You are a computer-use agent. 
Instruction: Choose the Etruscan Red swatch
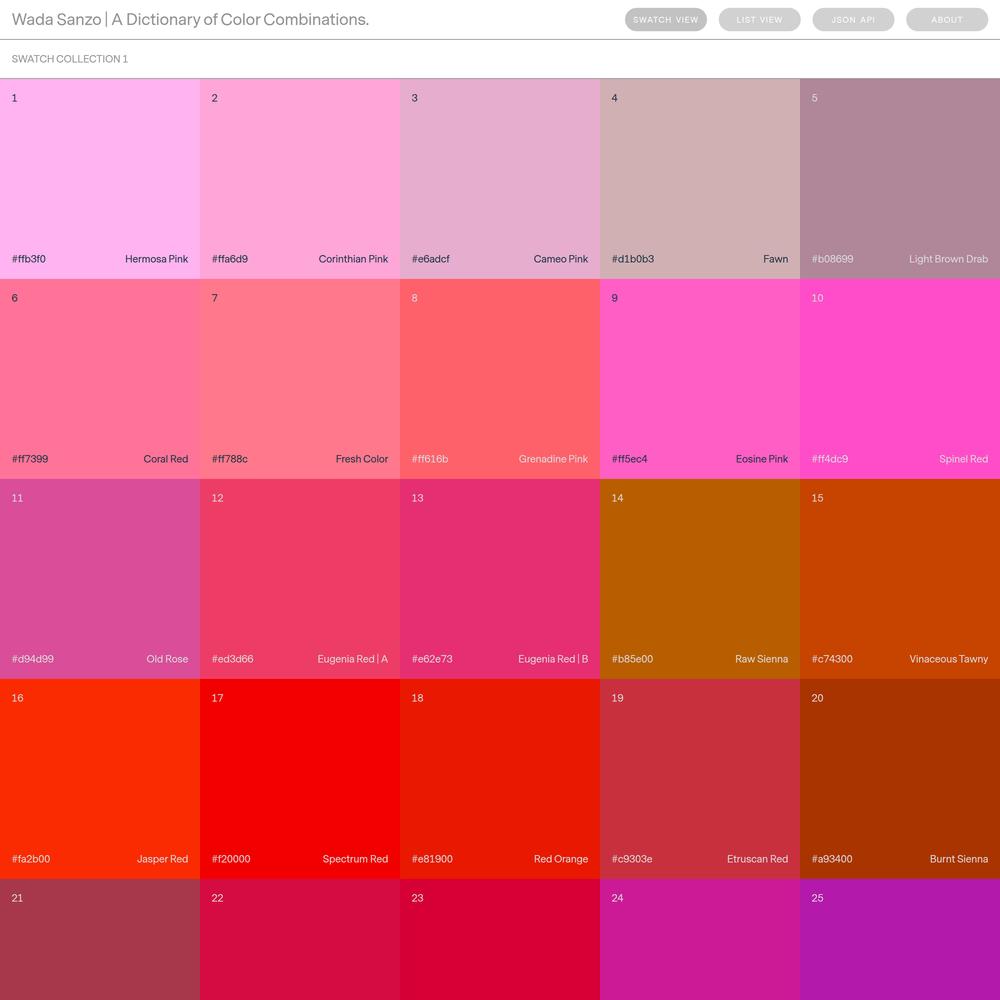[x=700, y=779]
